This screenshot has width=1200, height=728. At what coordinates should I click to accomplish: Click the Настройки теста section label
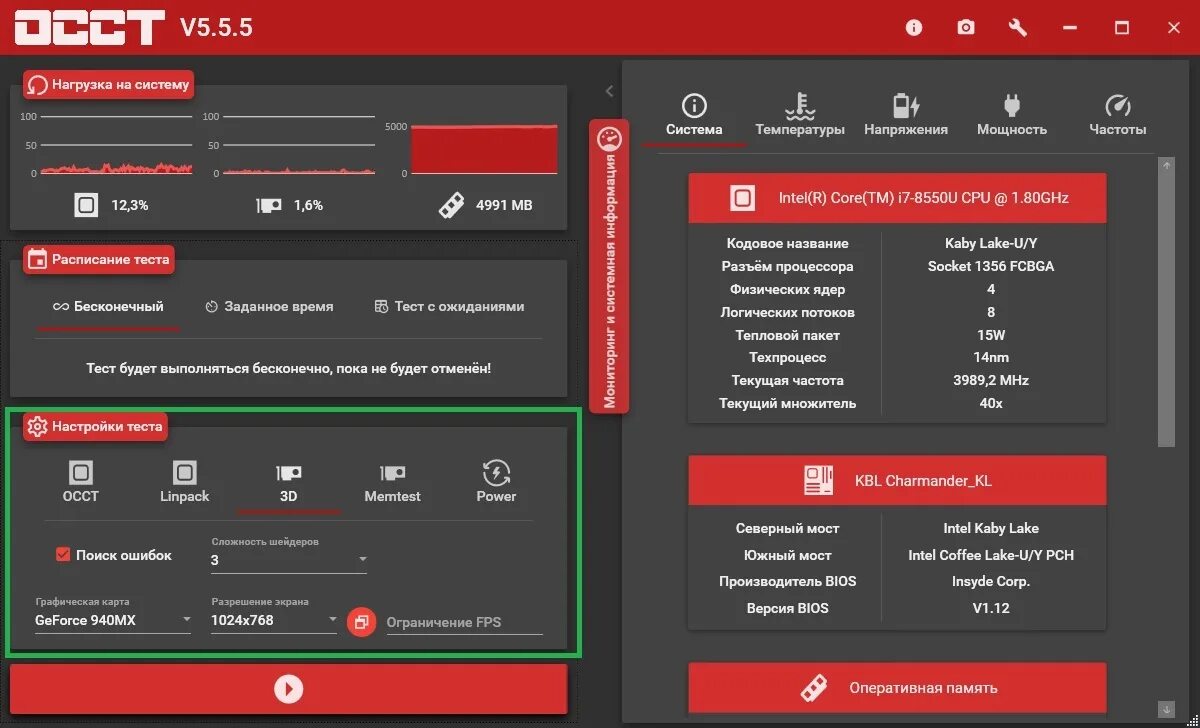pyautogui.click(x=95, y=427)
